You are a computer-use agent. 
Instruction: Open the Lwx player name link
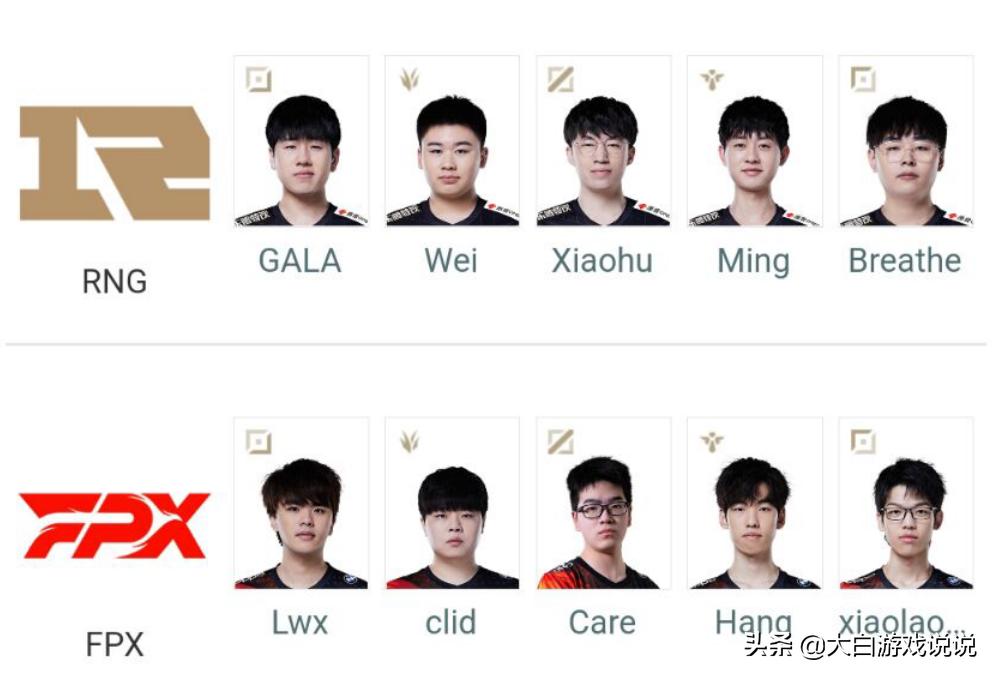pos(300,622)
